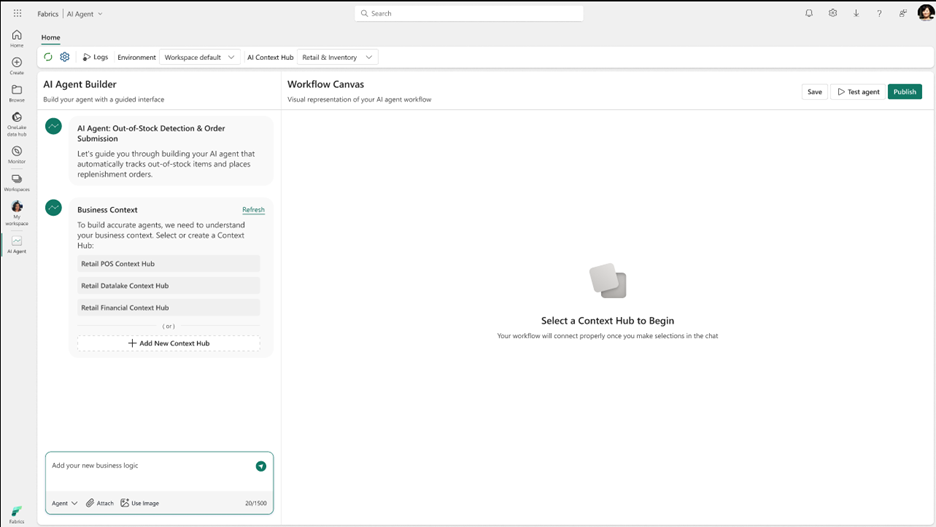Click the 20/1500 character counter
This screenshot has width=936, height=527.
point(255,503)
